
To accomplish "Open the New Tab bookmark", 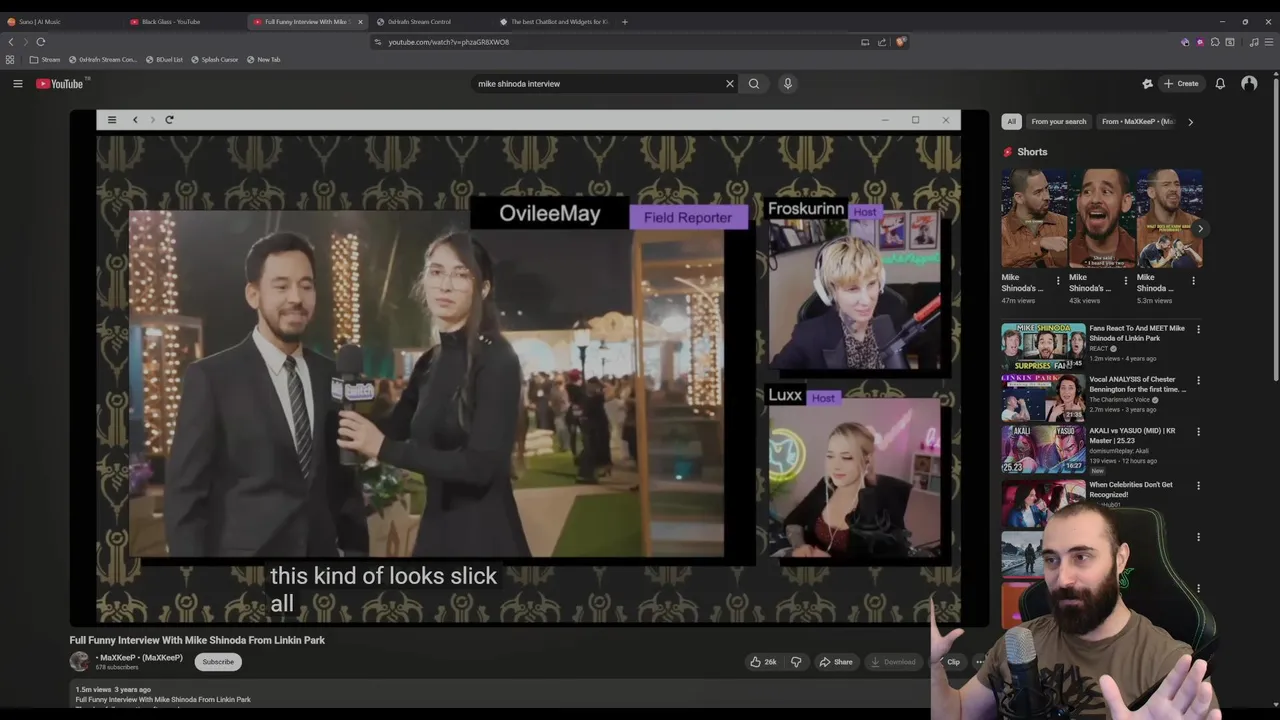I will coord(264,60).
